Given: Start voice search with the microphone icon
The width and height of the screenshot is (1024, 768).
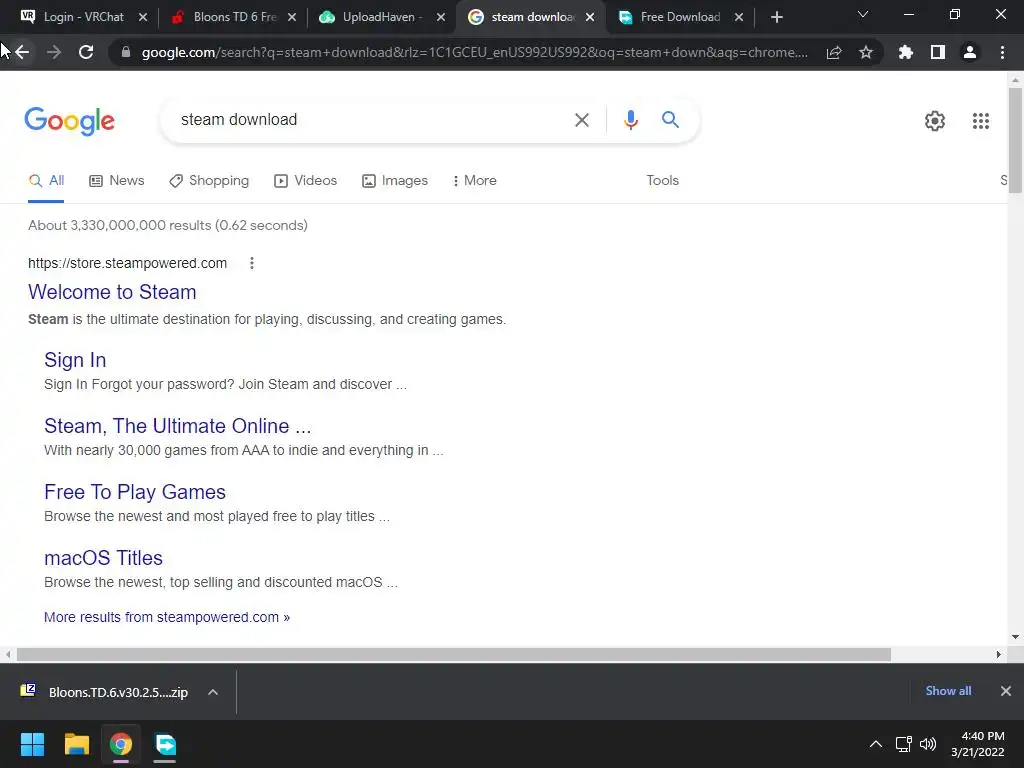Looking at the screenshot, I should [630, 120].
